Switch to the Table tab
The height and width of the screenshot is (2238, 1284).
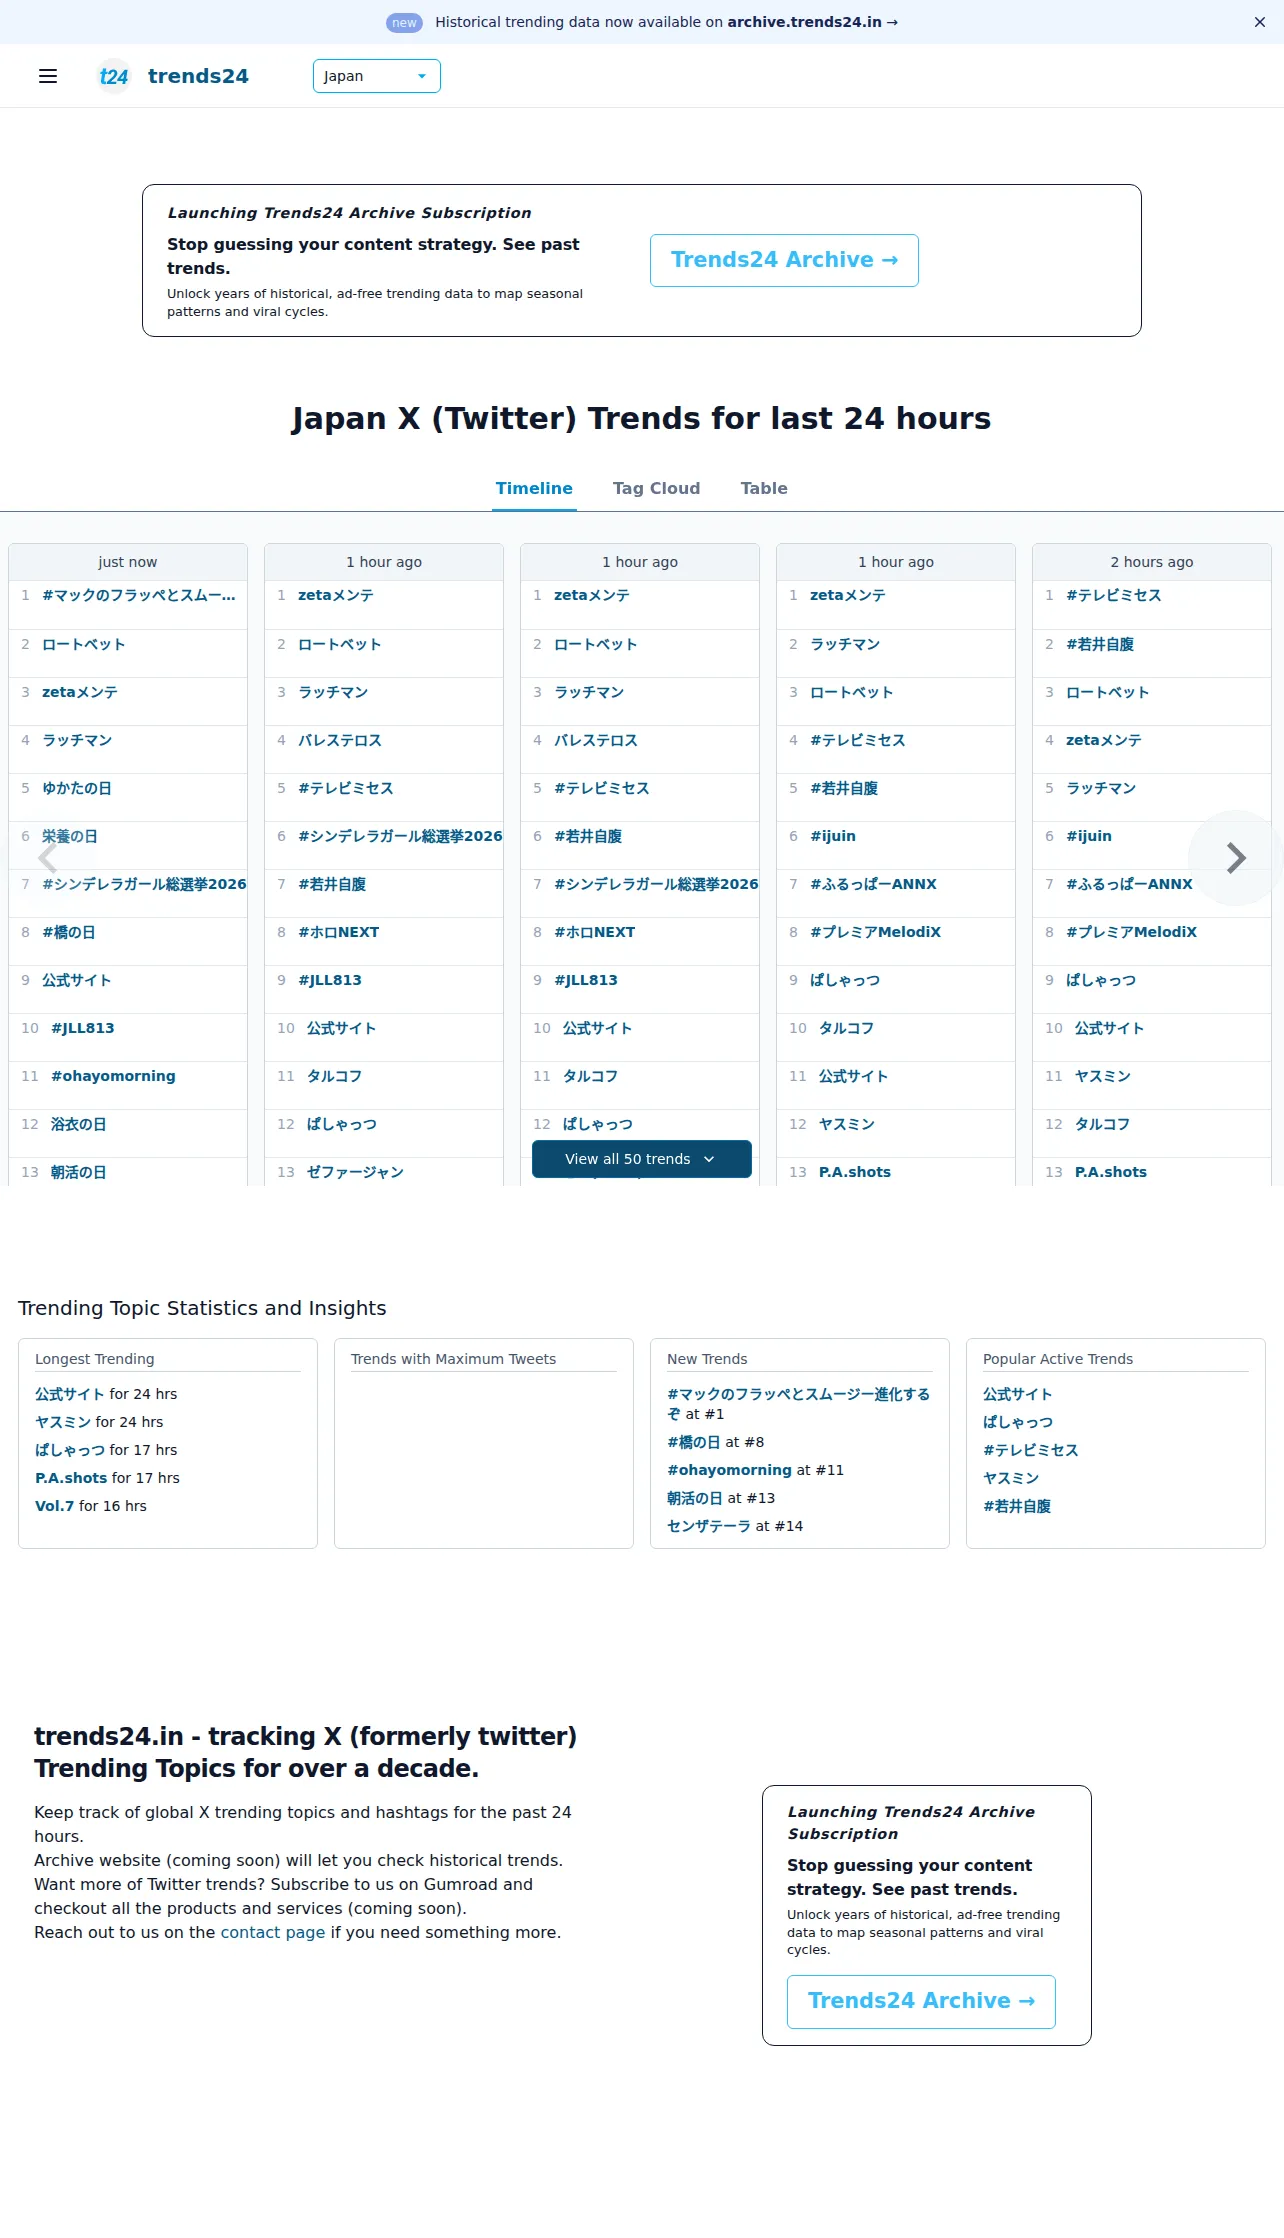click(x=764, y=488)
